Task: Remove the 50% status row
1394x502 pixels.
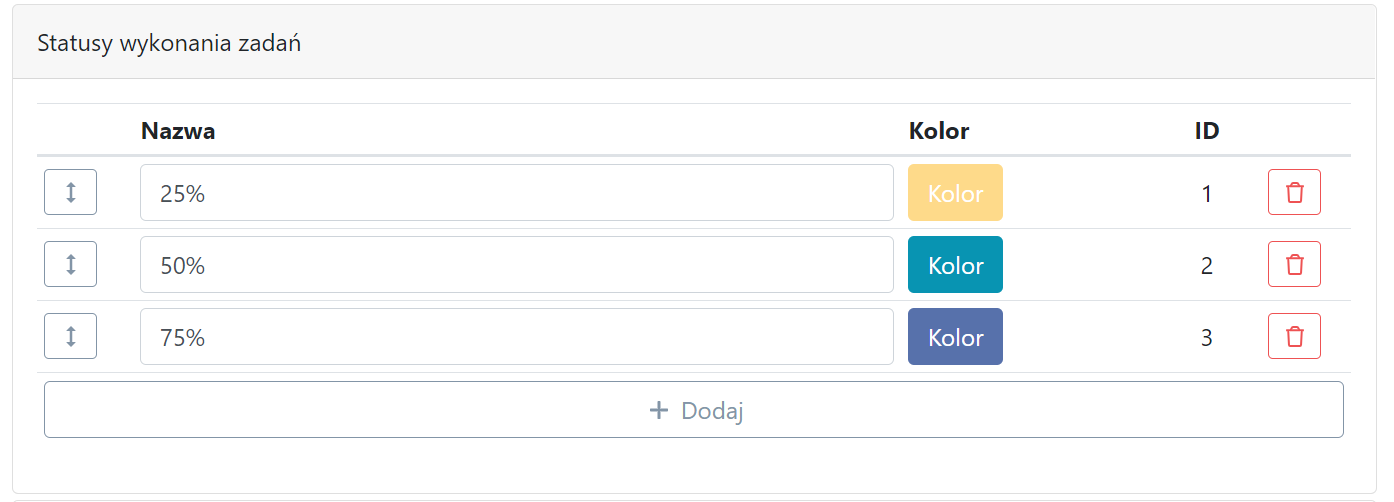Action: [1294, 264]
